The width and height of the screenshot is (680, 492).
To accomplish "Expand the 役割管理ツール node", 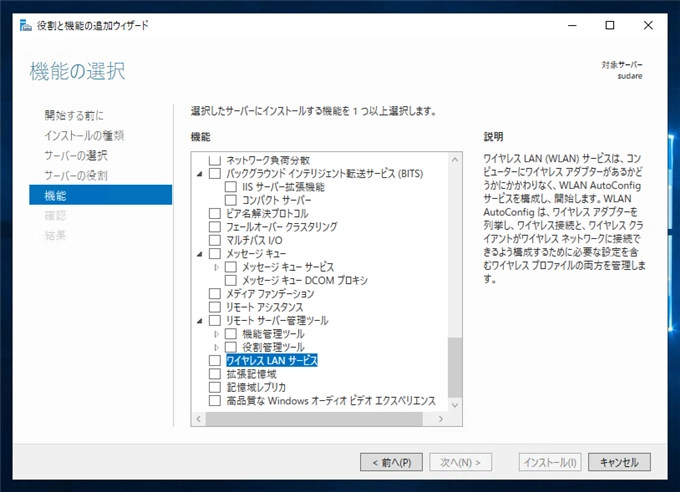I will (x=216, y=348).
